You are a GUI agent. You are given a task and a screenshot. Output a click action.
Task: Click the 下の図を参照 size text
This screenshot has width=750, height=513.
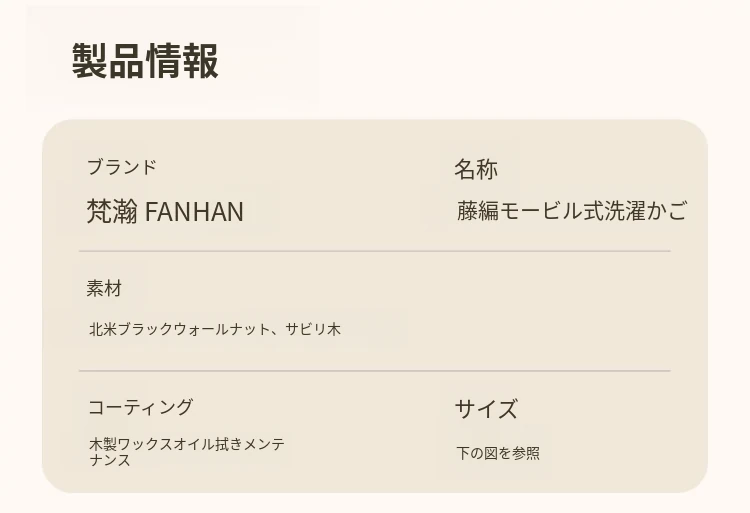click(x=498, y=453)
